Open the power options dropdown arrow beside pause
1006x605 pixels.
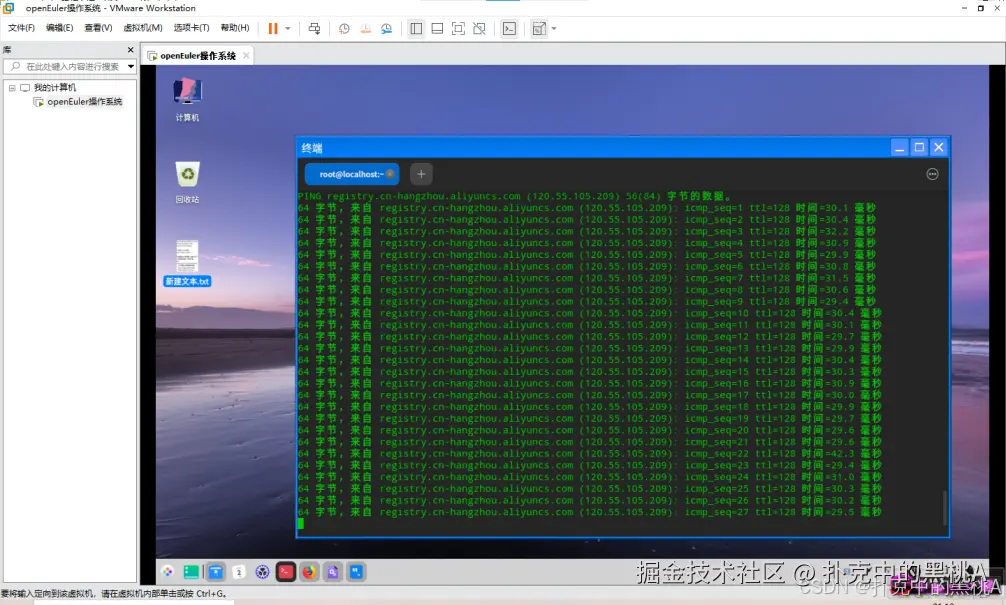tap(287, 28)
